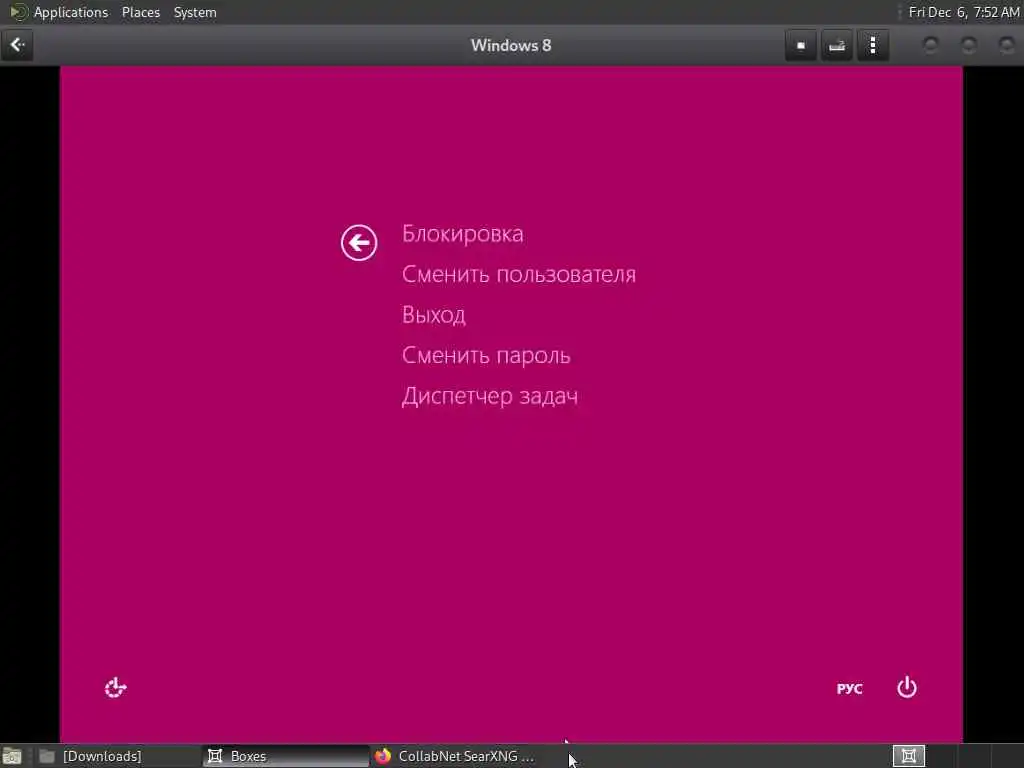Open the power options icon
The height and width of the screenshot is (768, 1024).
click(x=906, y=688)
